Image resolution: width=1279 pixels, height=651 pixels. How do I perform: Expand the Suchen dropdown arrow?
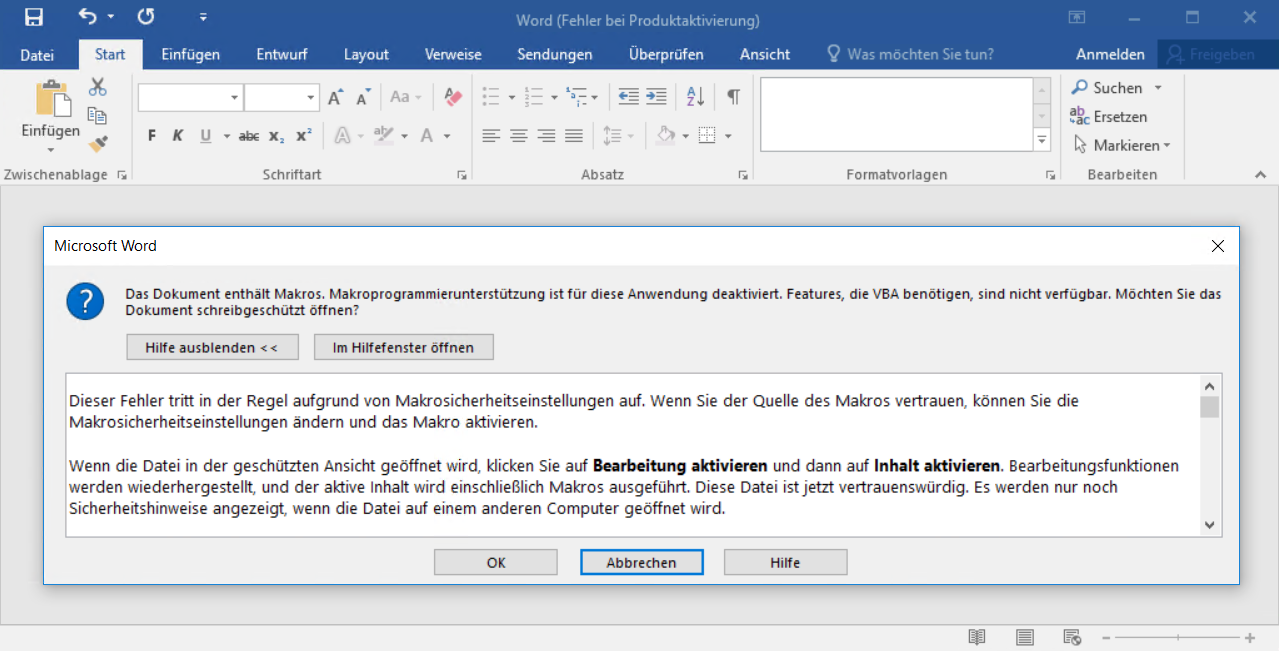click(x=1158, y=88)
